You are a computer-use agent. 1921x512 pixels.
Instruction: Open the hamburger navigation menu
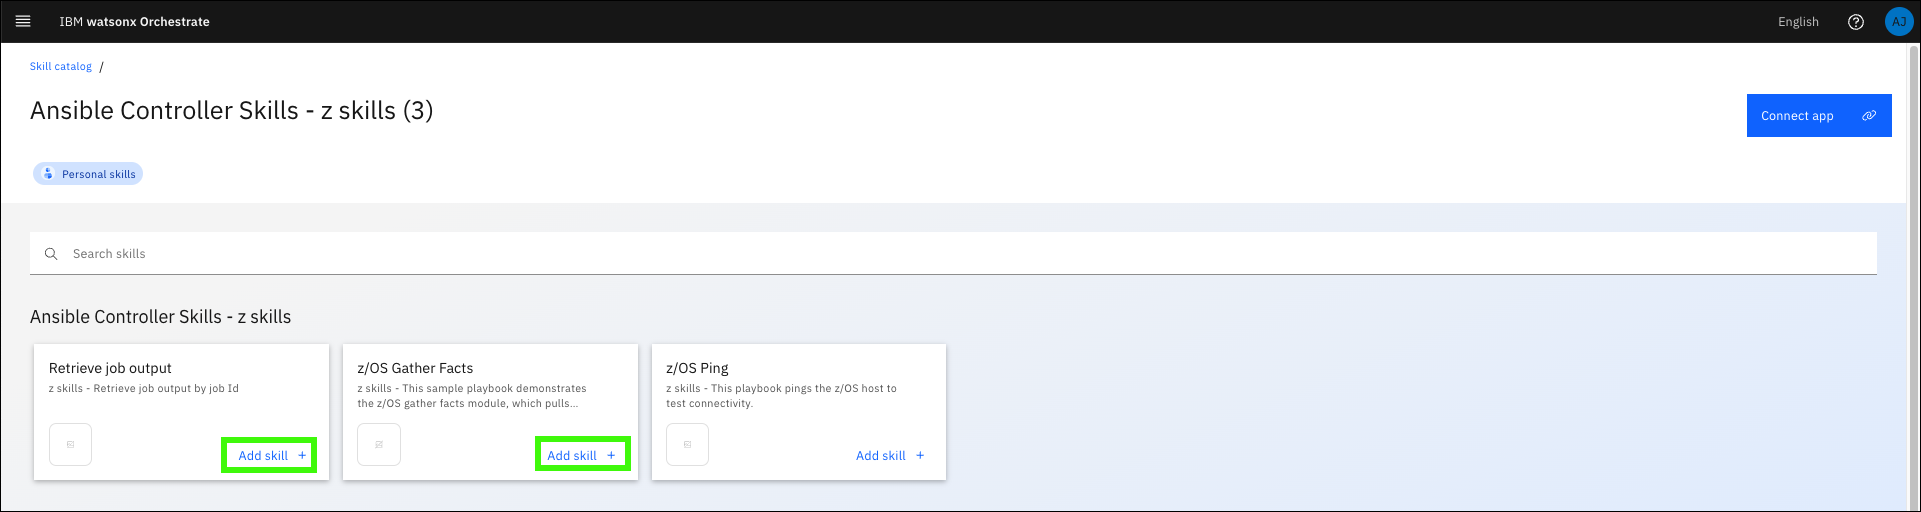23,21
